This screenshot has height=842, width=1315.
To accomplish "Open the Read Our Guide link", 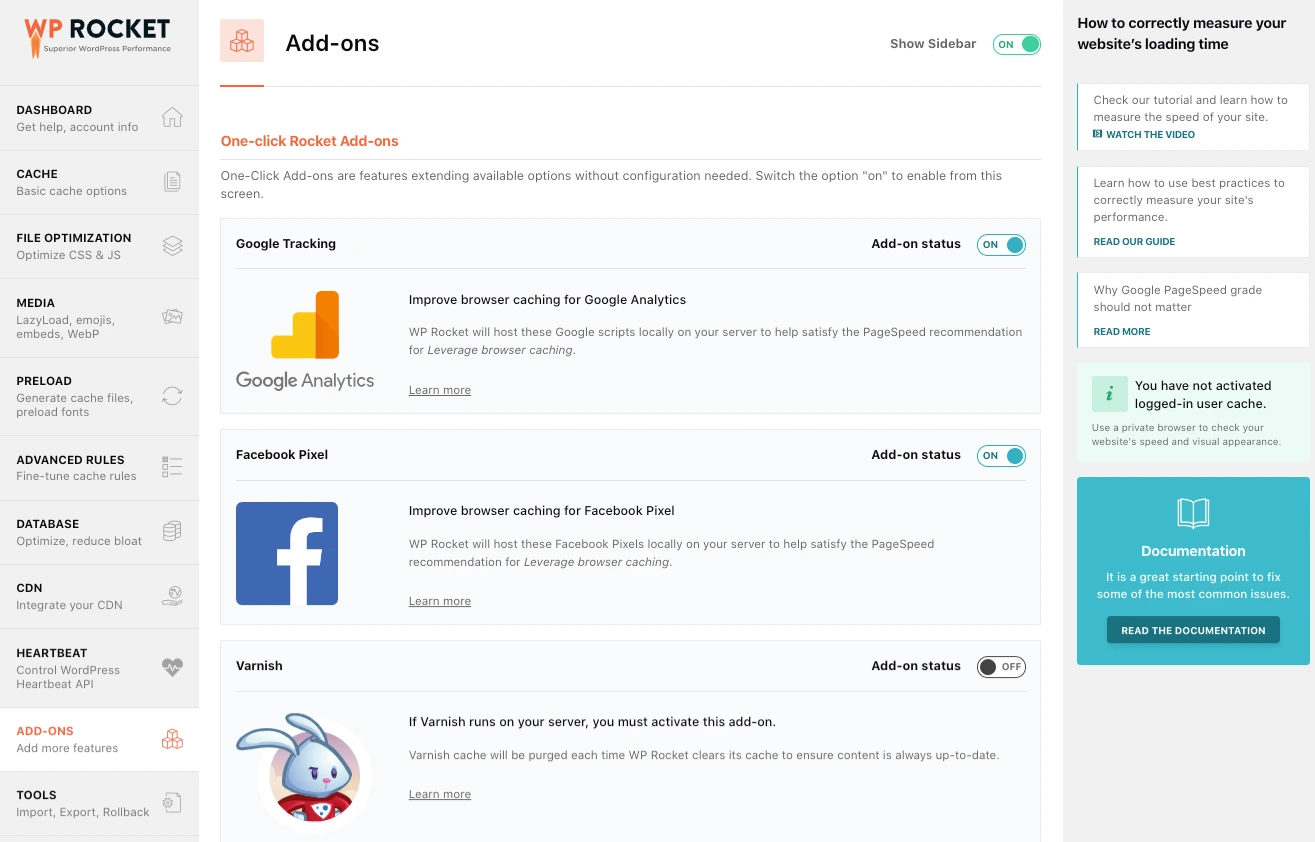I will click(1134, 241).
